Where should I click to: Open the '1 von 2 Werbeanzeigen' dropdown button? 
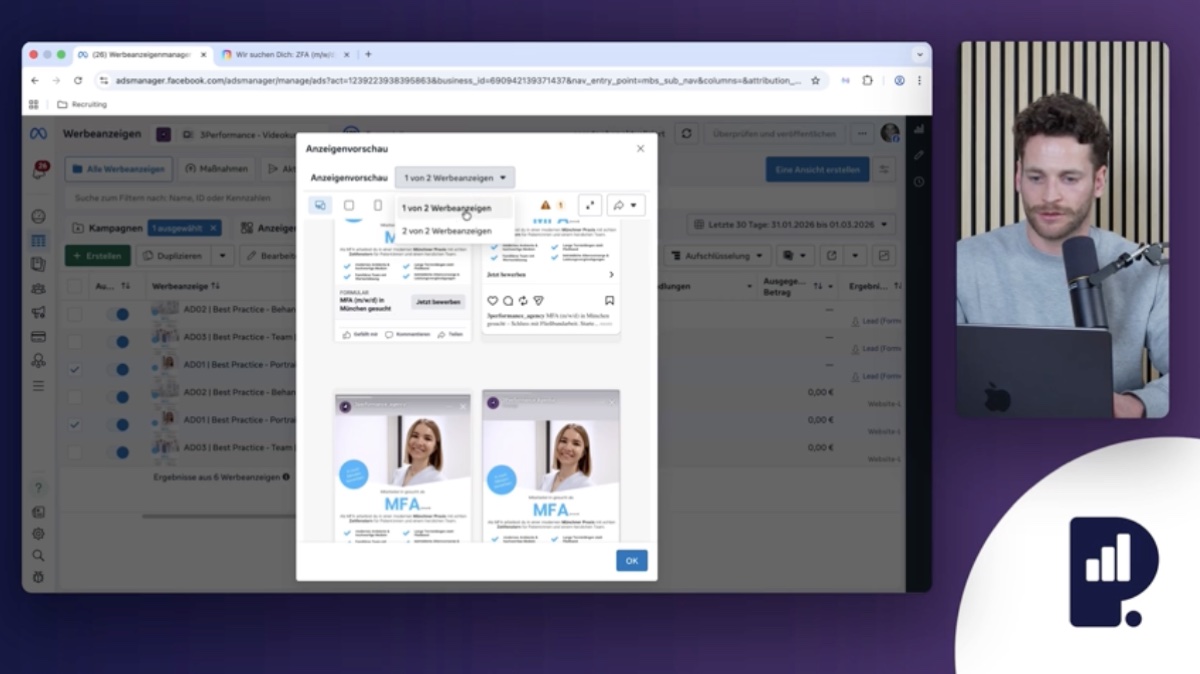455,178
